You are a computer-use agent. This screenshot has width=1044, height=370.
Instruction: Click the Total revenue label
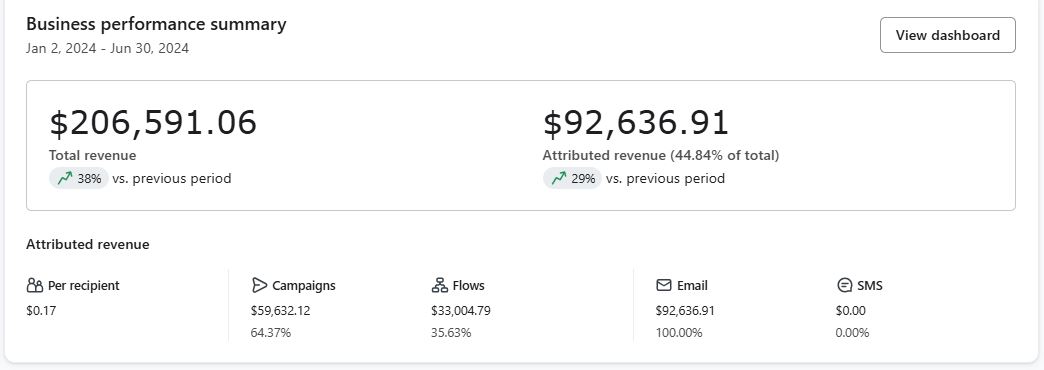click(93, 155)
